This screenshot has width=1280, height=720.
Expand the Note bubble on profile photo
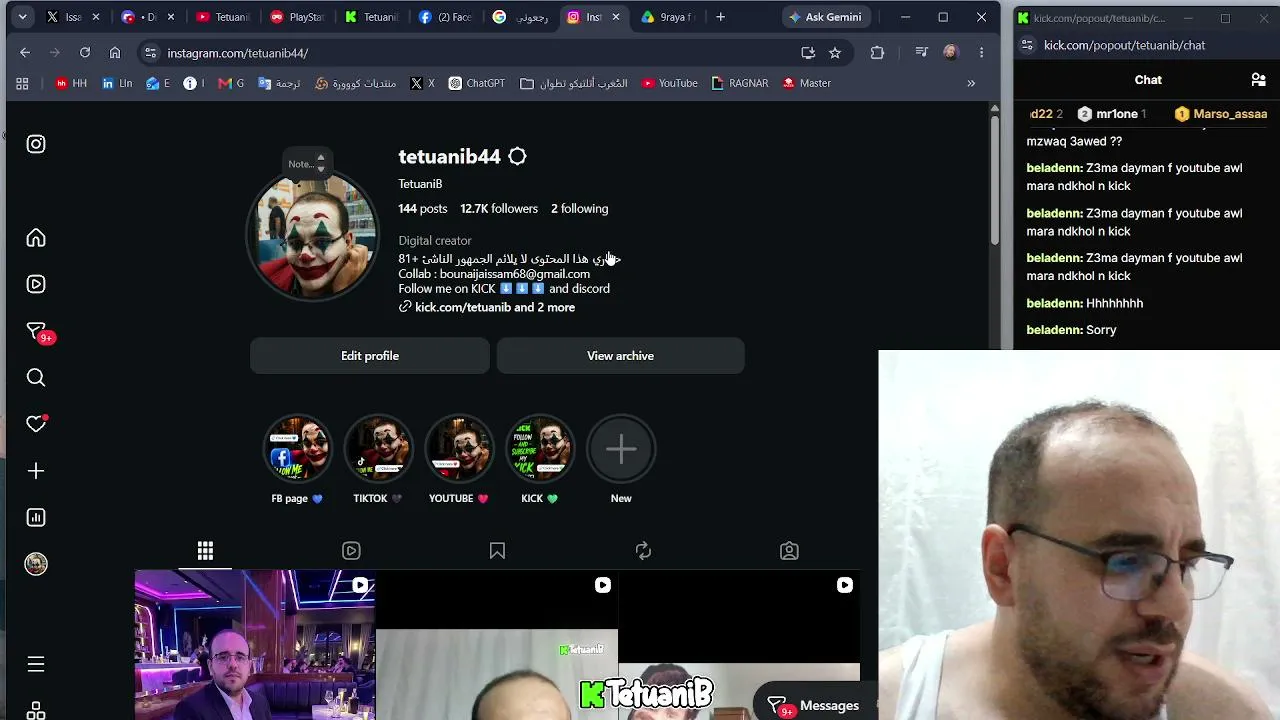point(306,163)
